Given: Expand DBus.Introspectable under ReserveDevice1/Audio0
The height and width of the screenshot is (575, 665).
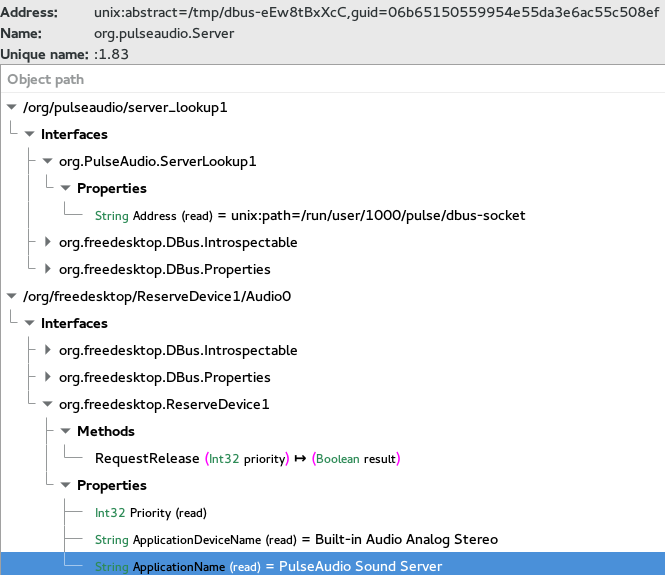Looking at the screenshot, I should click(x=47, y=350).
